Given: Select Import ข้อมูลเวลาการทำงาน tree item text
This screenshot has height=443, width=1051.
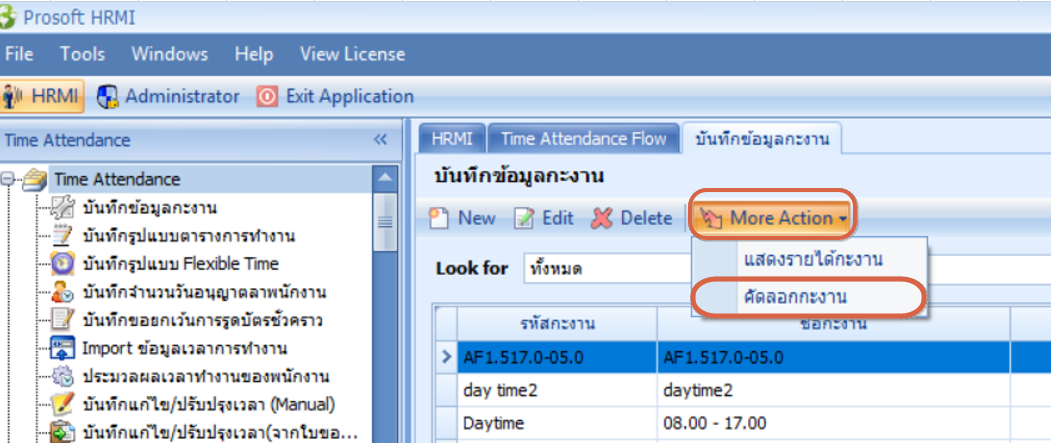Looking at the screenshot, I should click(185, 349).
